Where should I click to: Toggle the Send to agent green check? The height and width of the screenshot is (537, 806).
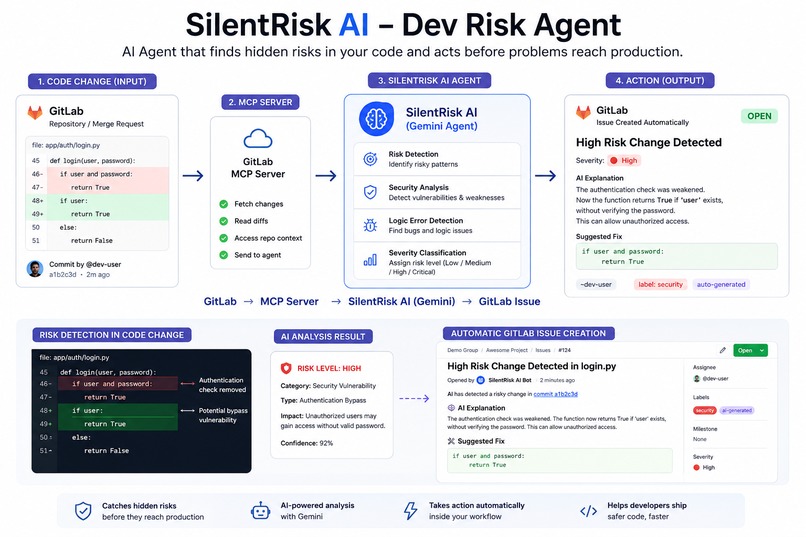(x=224, y=255)
